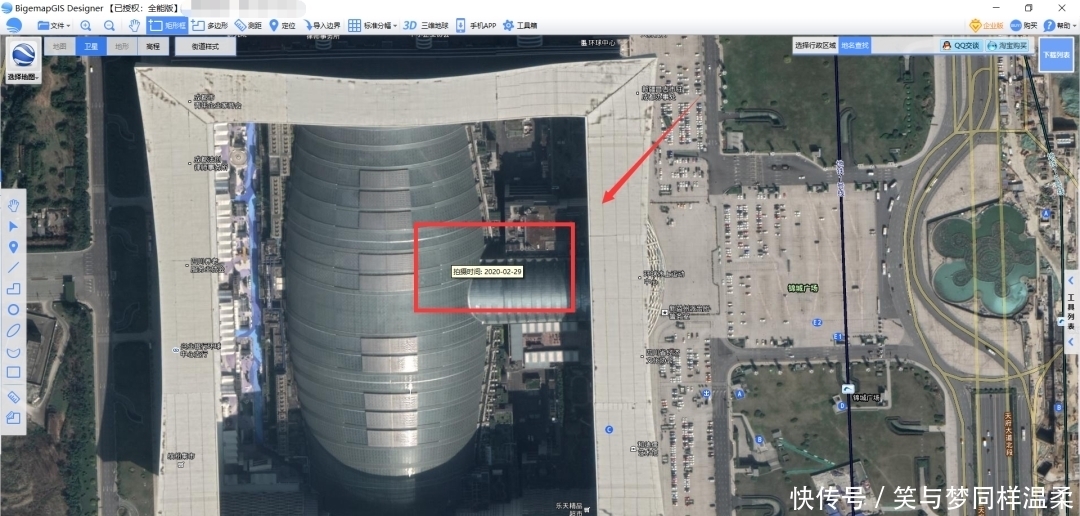Open the 手机APP mobile app option
This screenshot has width=1080, height=516.
point(476,25)
